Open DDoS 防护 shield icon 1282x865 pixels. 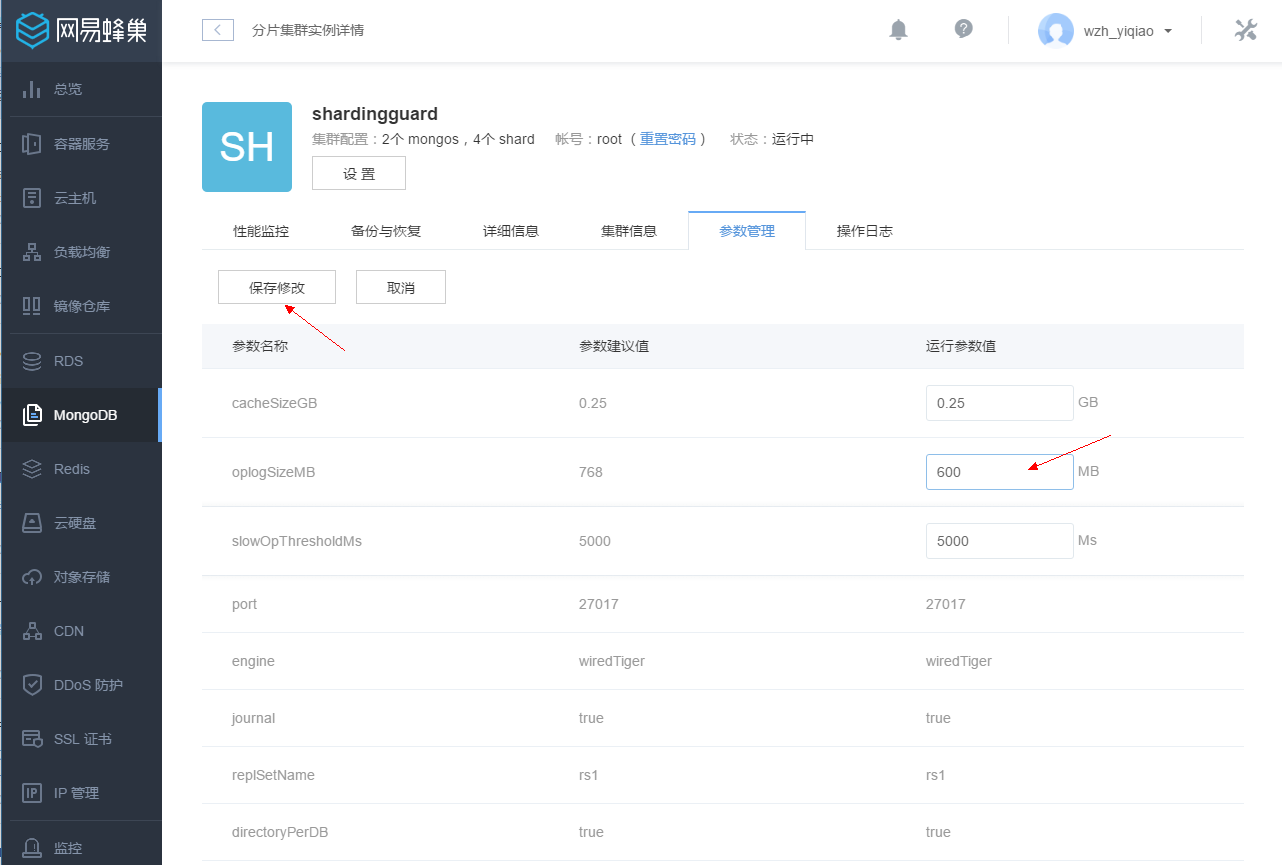32,685
